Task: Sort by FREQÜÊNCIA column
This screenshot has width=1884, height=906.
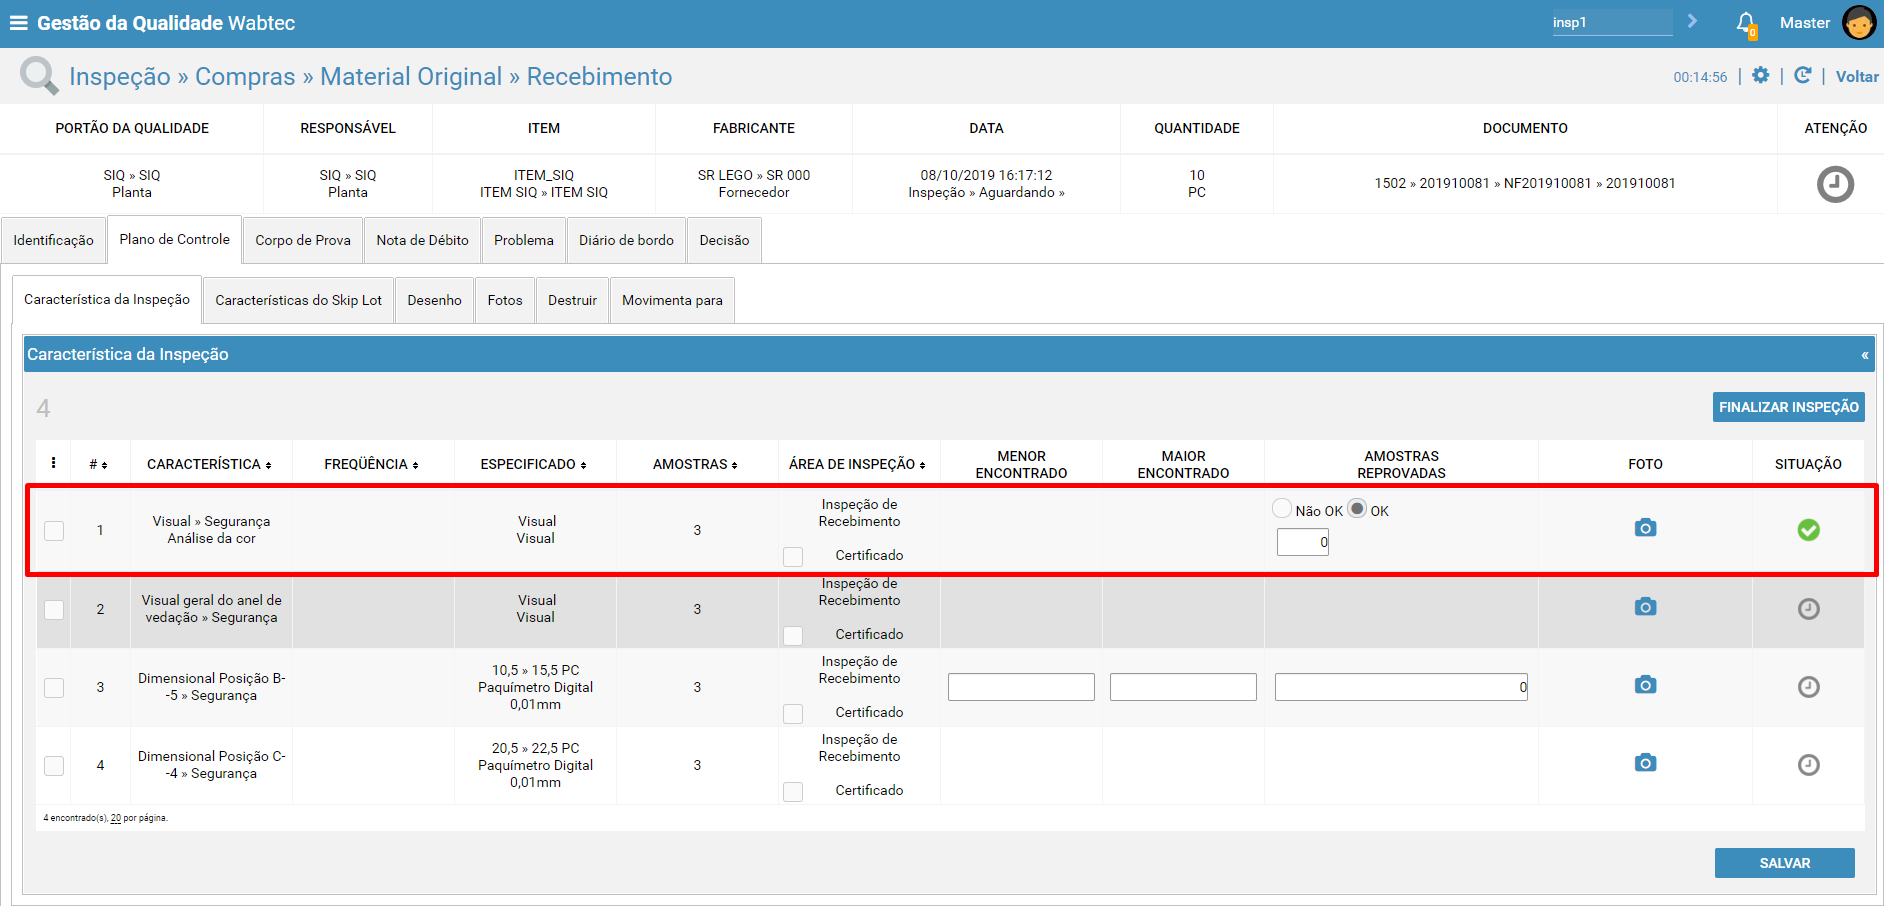Action: pos(371,464)
